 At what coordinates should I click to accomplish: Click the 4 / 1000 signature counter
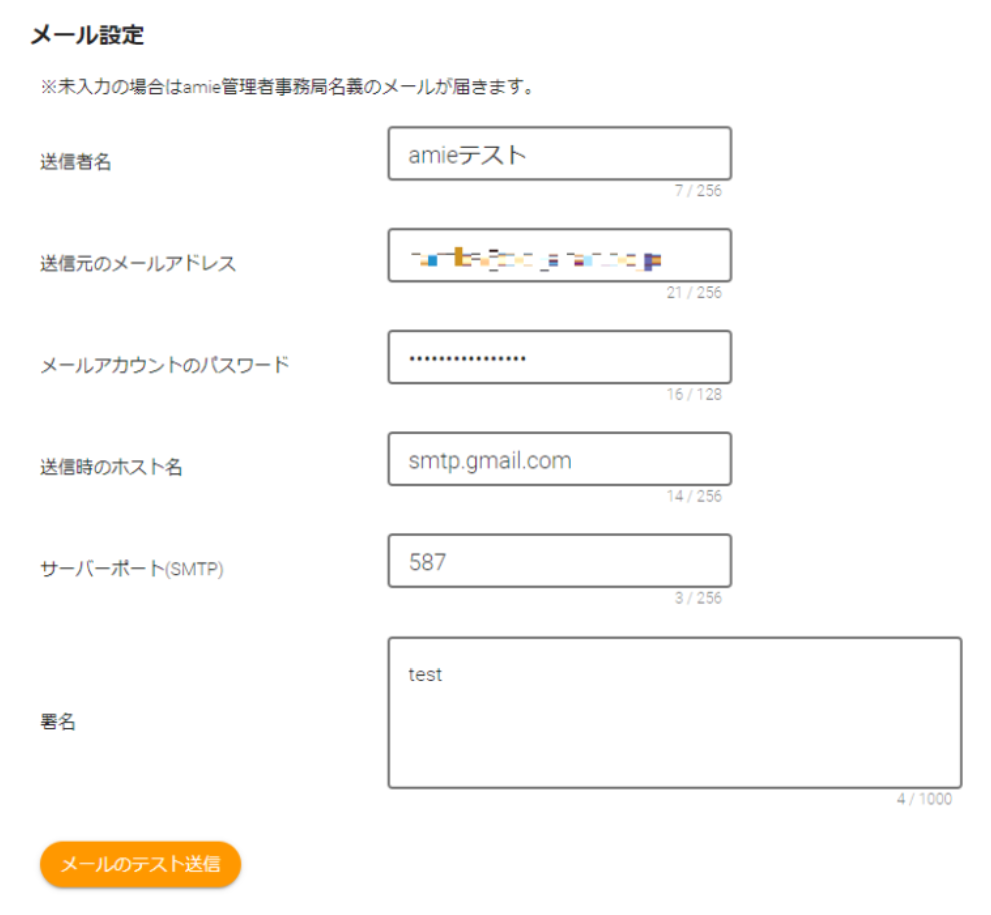[x=923, y=800]
